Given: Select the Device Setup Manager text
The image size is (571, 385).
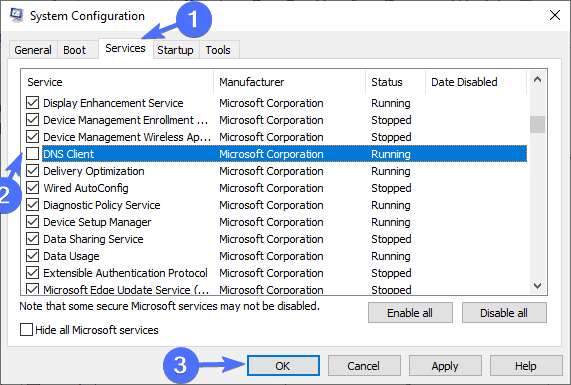Looking at the screenshot, I should point(97,222).
